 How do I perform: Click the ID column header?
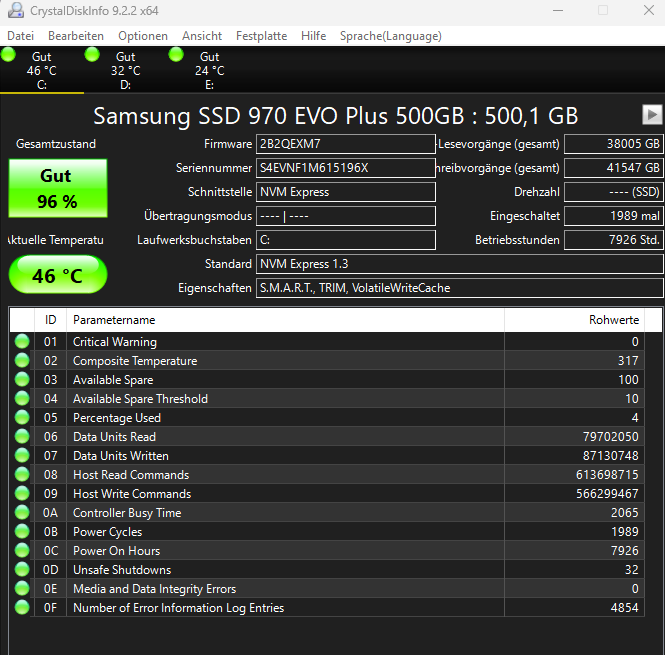pyautogui.click(x=50, y=320)
